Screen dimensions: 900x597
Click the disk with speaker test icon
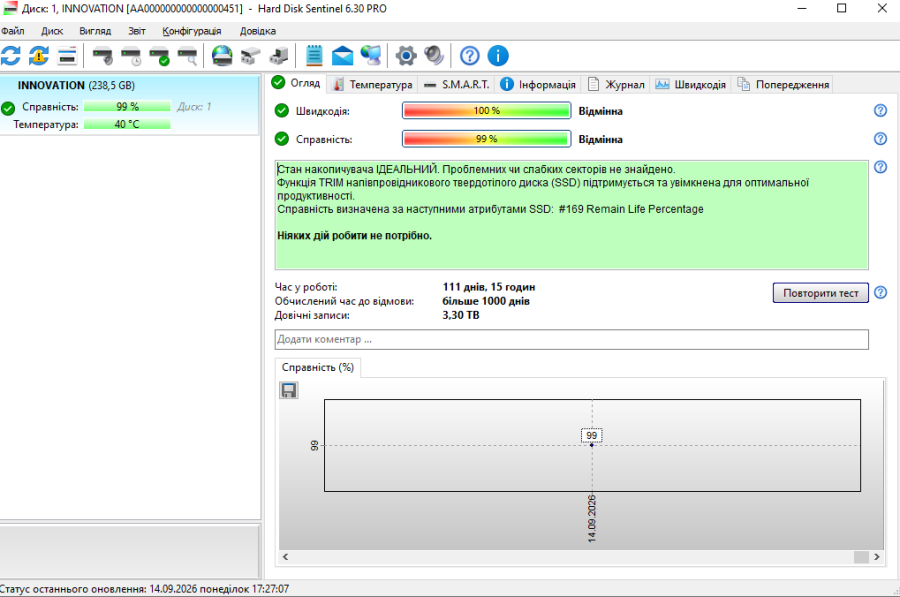tap(103, 56)
